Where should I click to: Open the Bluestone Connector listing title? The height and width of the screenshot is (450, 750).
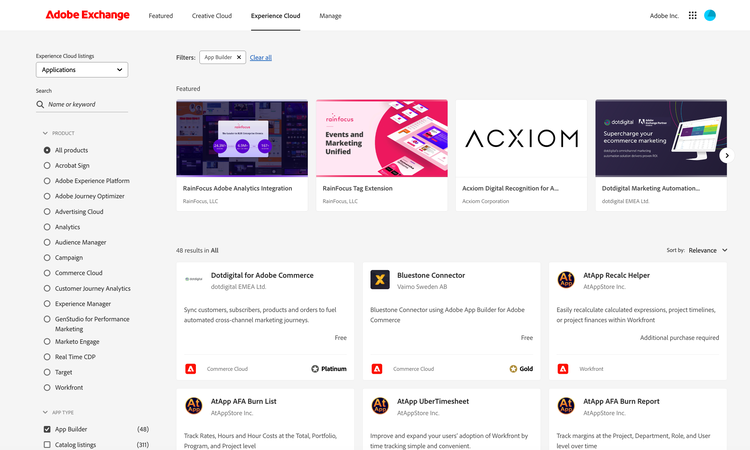tap(431, 275)
